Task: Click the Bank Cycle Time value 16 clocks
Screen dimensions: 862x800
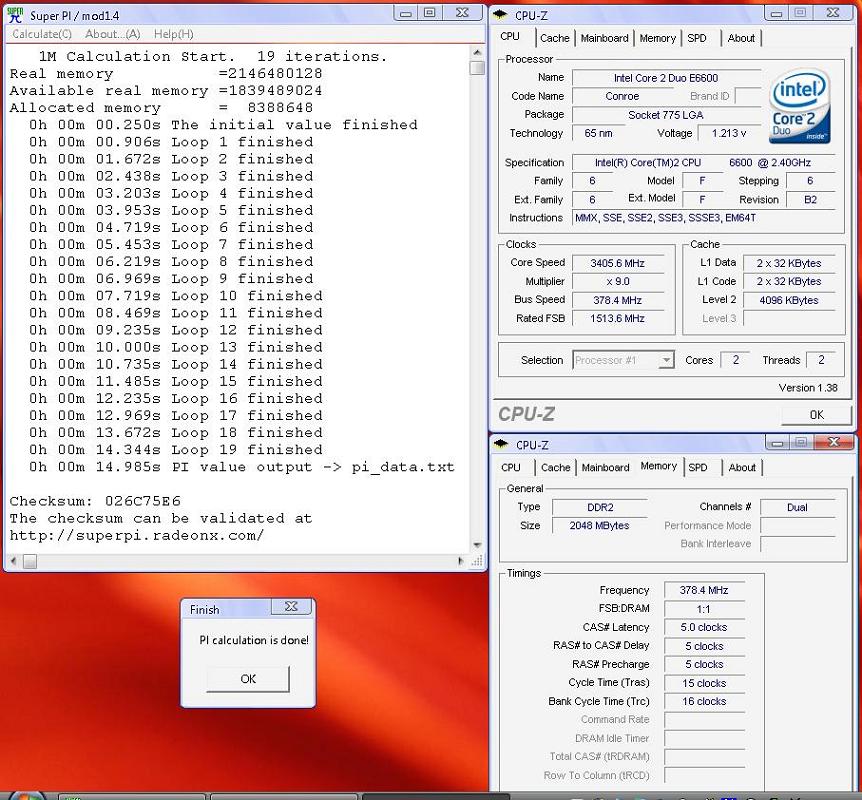Action: pos(704,702)
